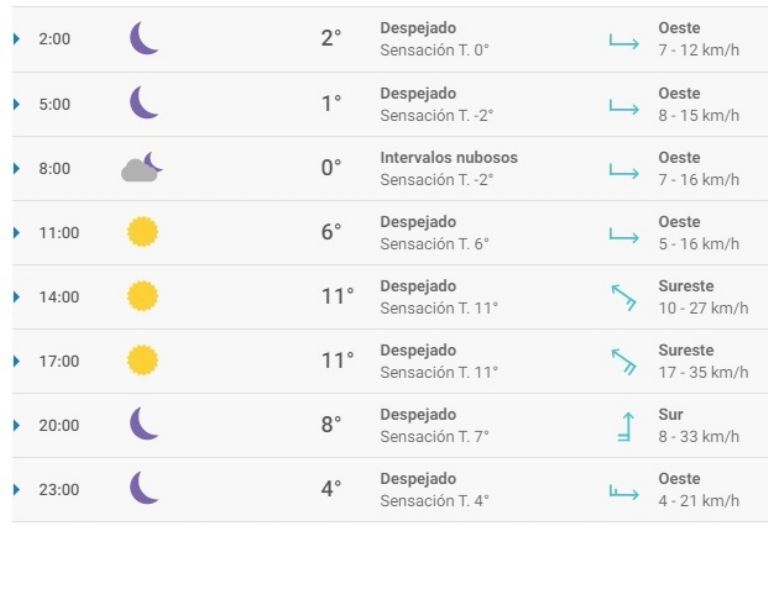This screenshot has width=768, height=599.
Task: Click the 11° temperature at 14:00
Action: click(337, 297)
